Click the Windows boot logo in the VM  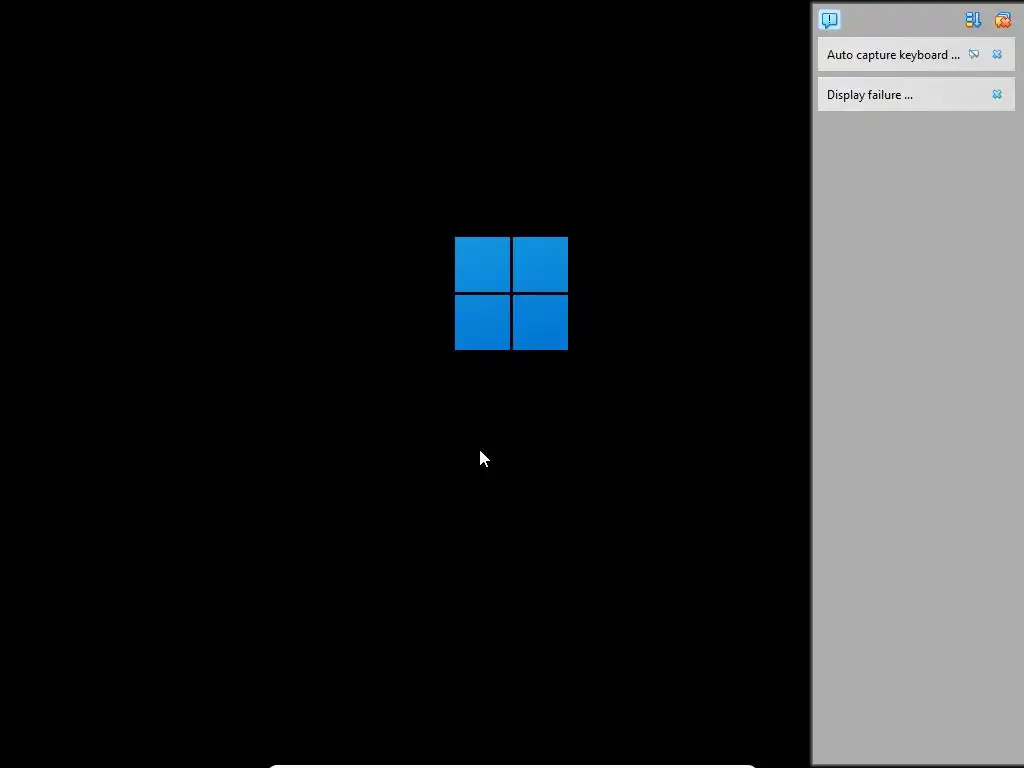511,293
